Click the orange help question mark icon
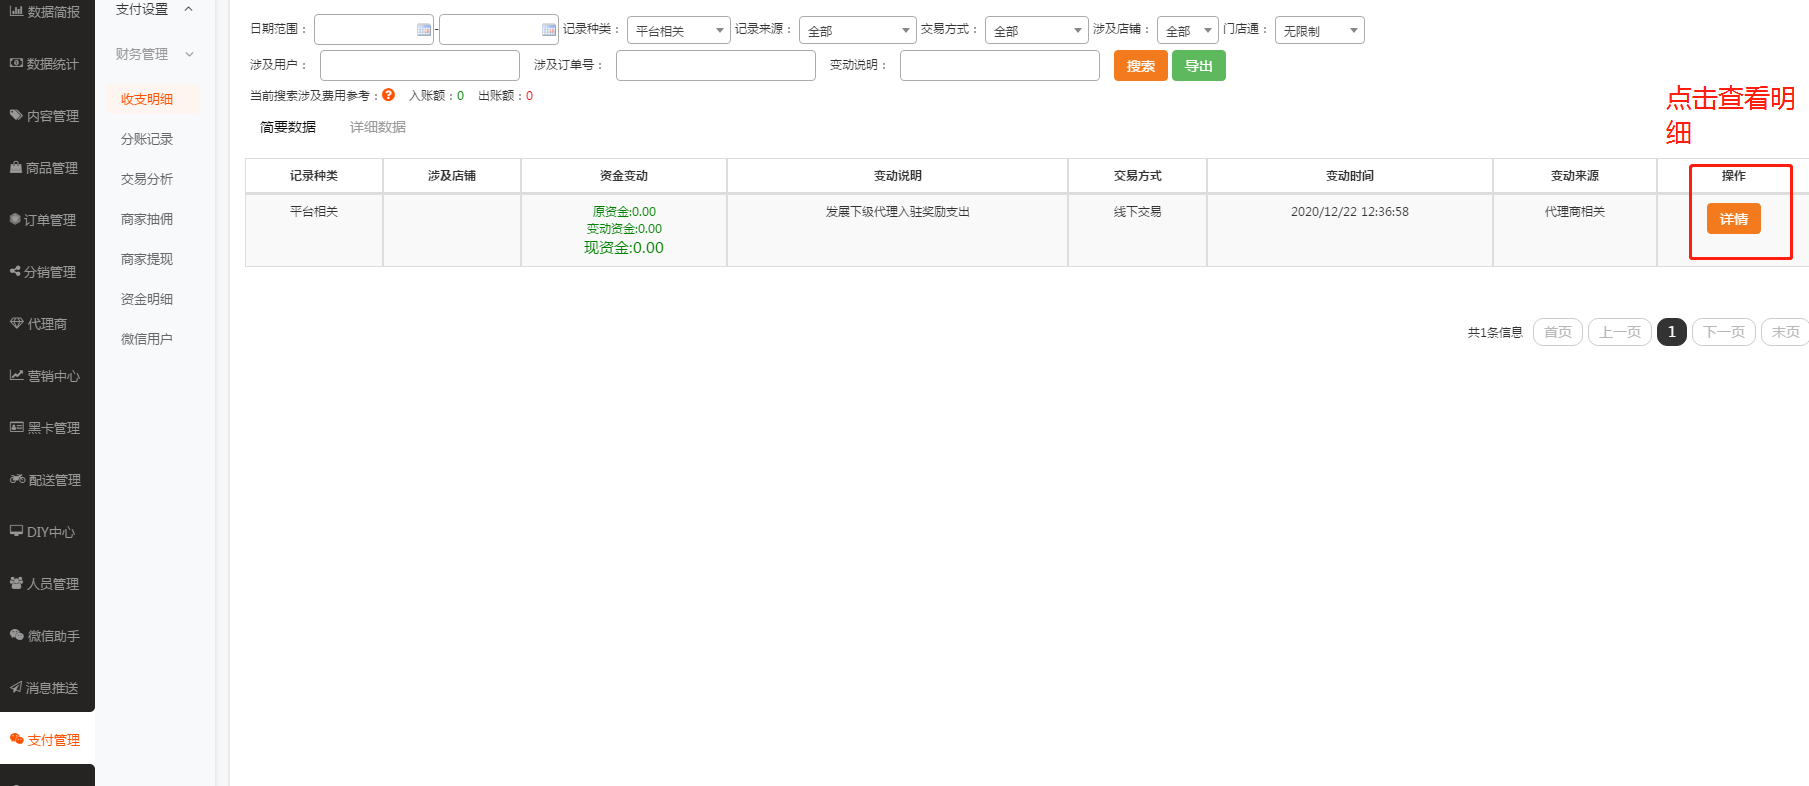The image size is (1809, 786). pos(388,95)
